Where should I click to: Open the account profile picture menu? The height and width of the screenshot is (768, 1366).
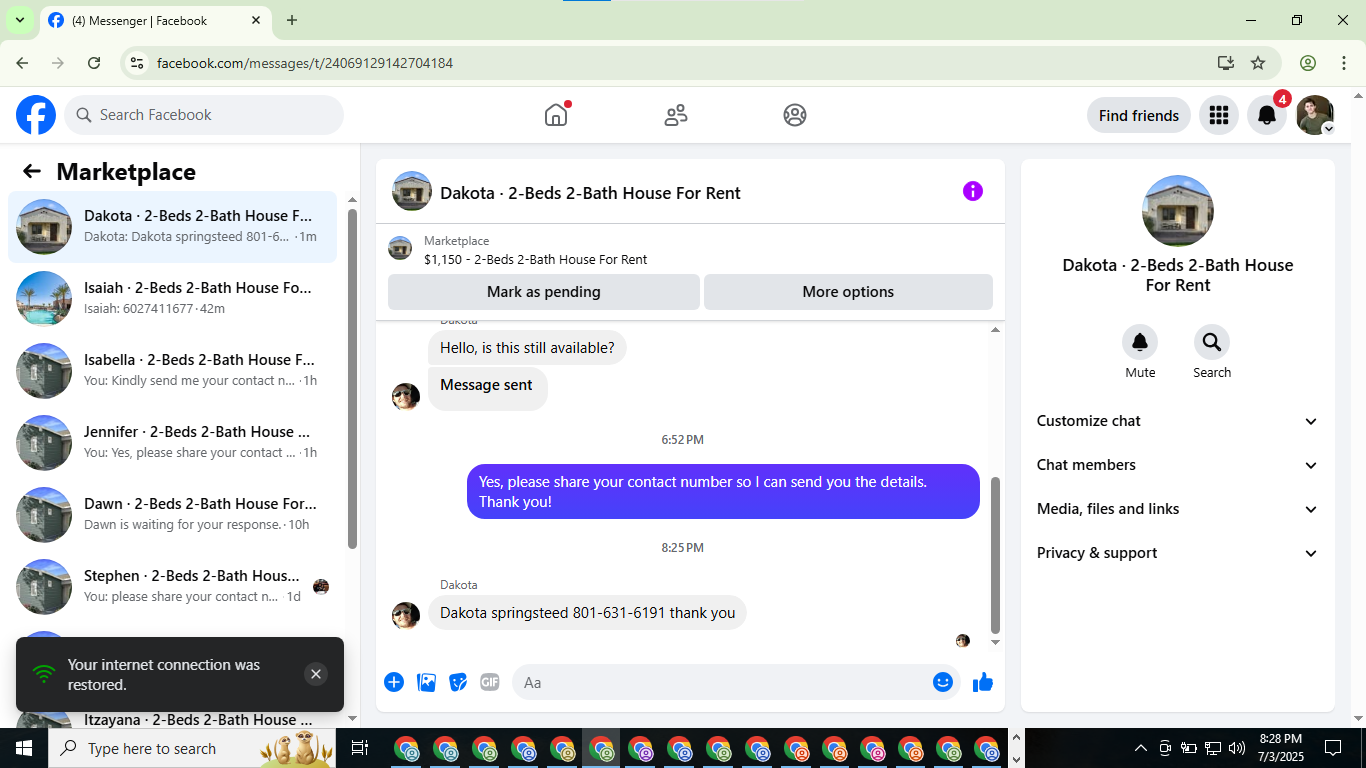pos(1315,115)
